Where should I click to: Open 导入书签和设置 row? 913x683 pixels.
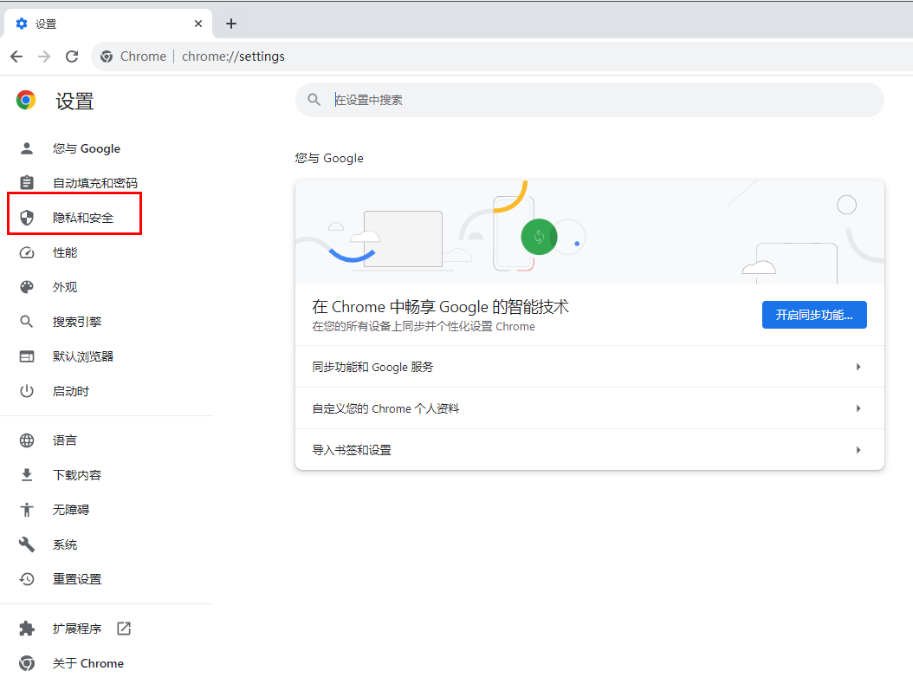click(589, 450)
